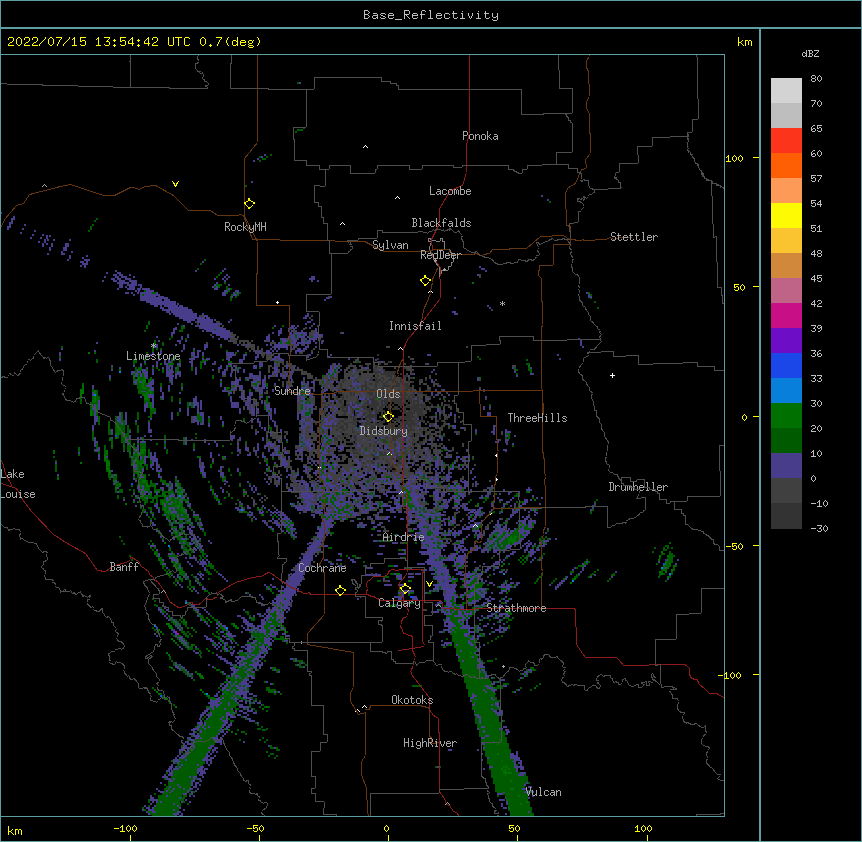The width and height of the screenshot is (862, 842).
Task: Select the Sylvan label
Action: click(390, 245)
